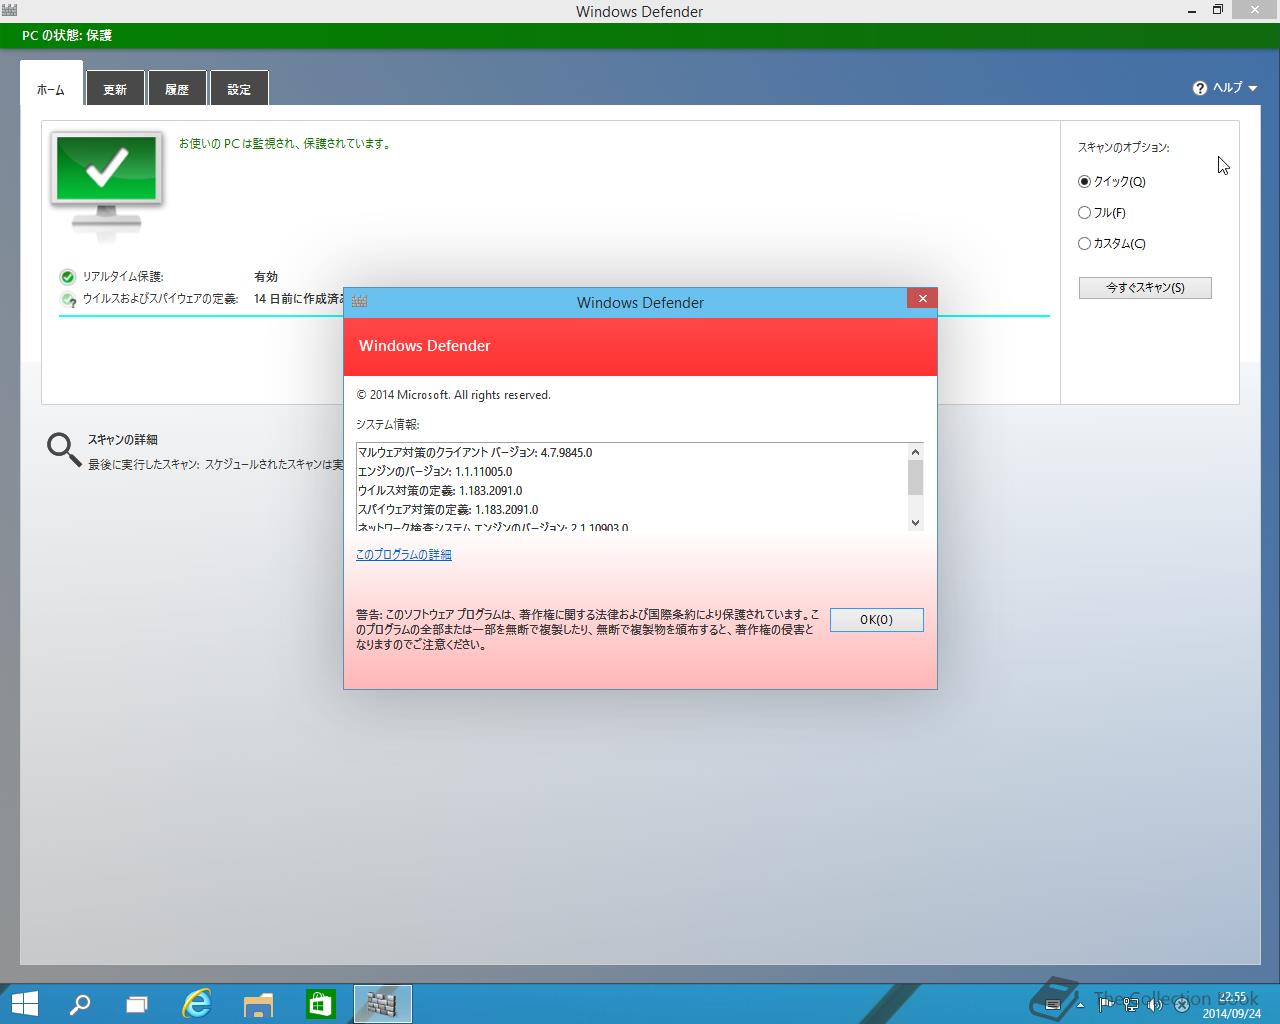Switch to the 更新 tab
This screenshot has height=1024, width=1280.
point(115,88)
